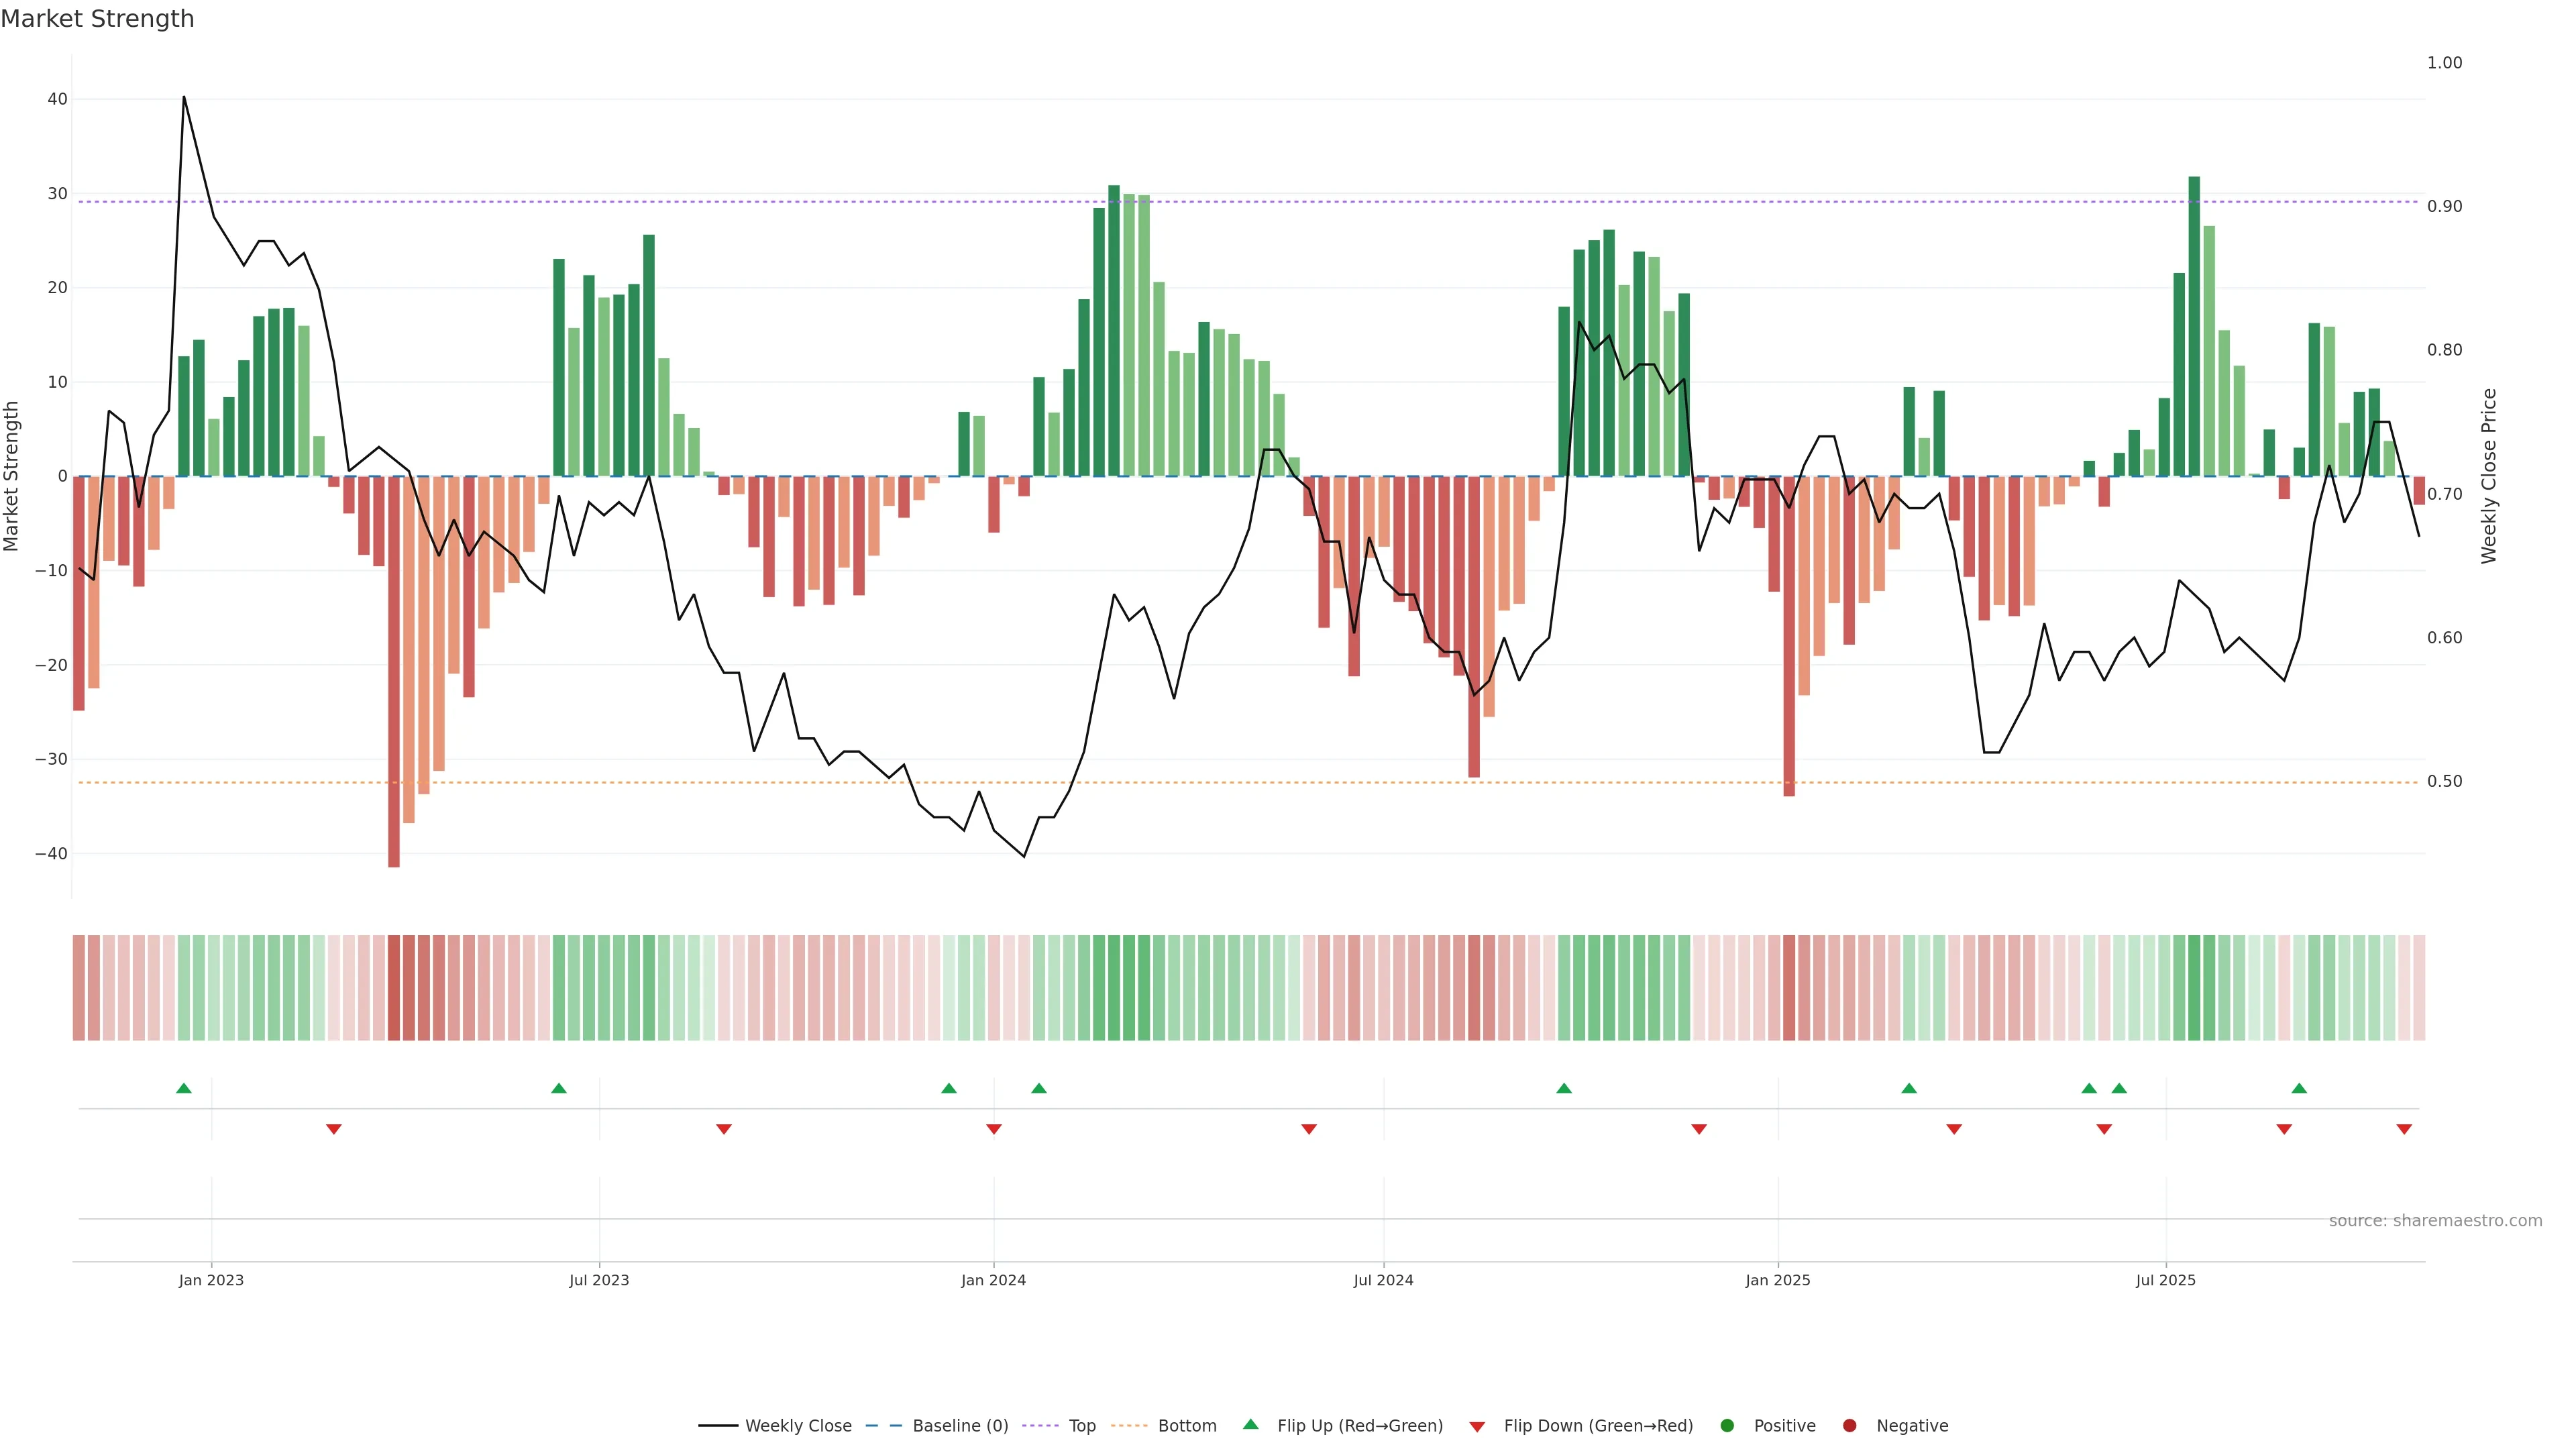Screen dimensions: 2576x1449
Task: Click the Bottom legend line marker
Action: click(1129, 1426)
